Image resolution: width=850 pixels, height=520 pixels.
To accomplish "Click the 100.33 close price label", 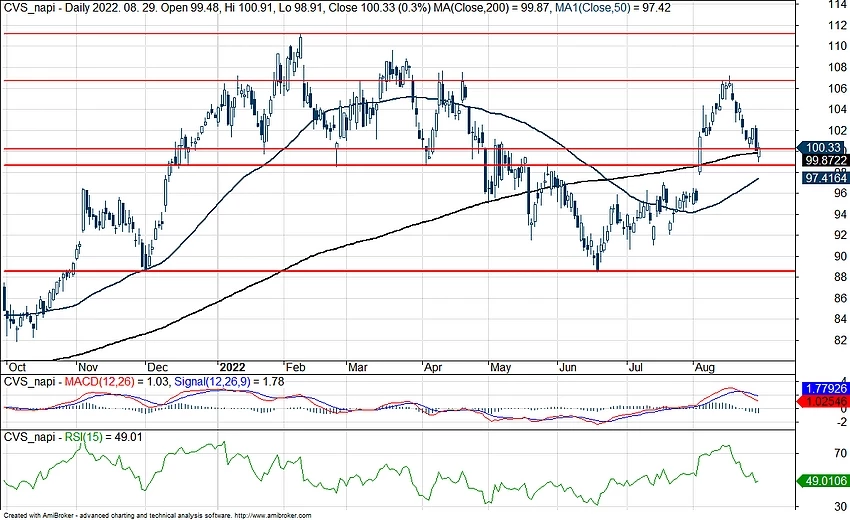I will click(x=823, y=147).
